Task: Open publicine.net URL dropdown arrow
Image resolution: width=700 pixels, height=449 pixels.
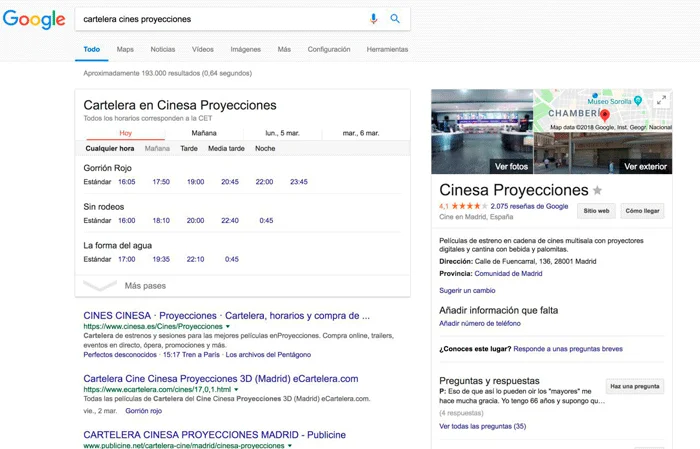Action: click(289, 445)
